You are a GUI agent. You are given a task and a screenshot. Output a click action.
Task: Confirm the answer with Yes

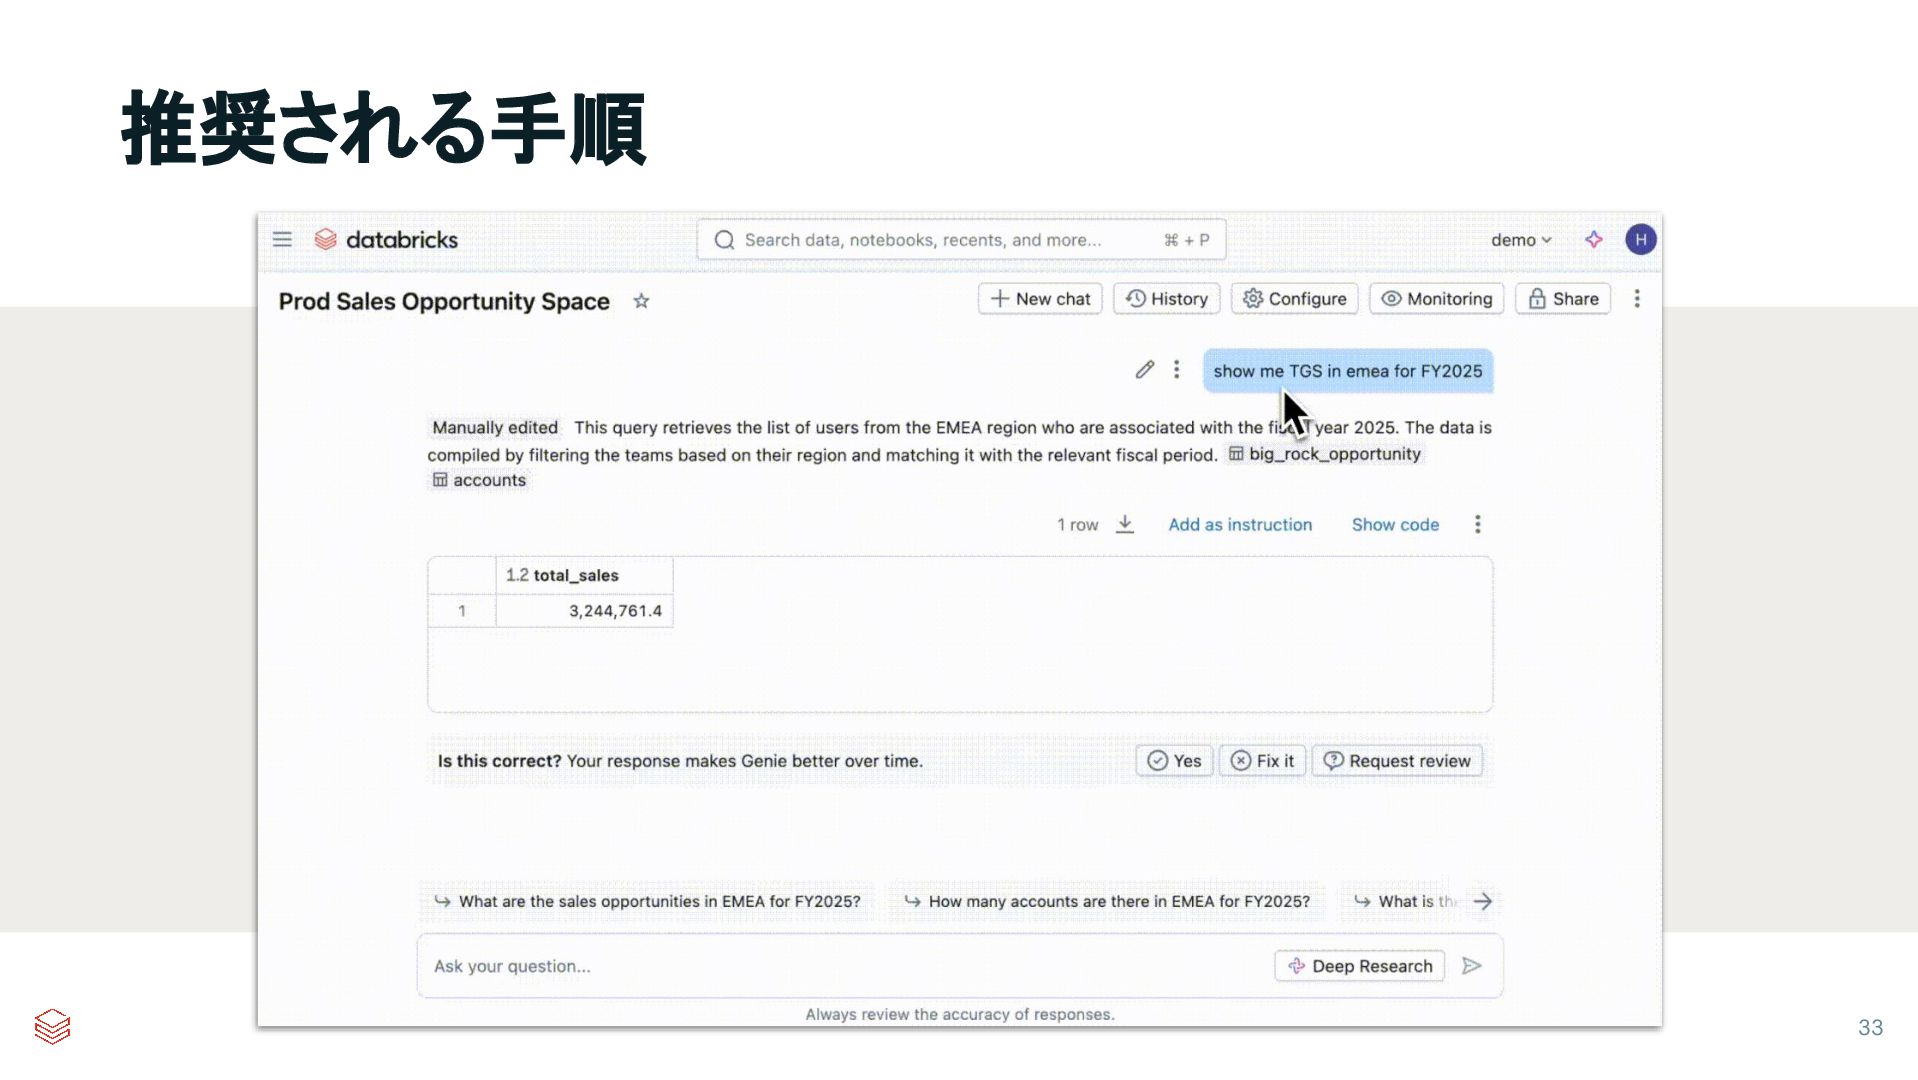(x=1174, y=761)
